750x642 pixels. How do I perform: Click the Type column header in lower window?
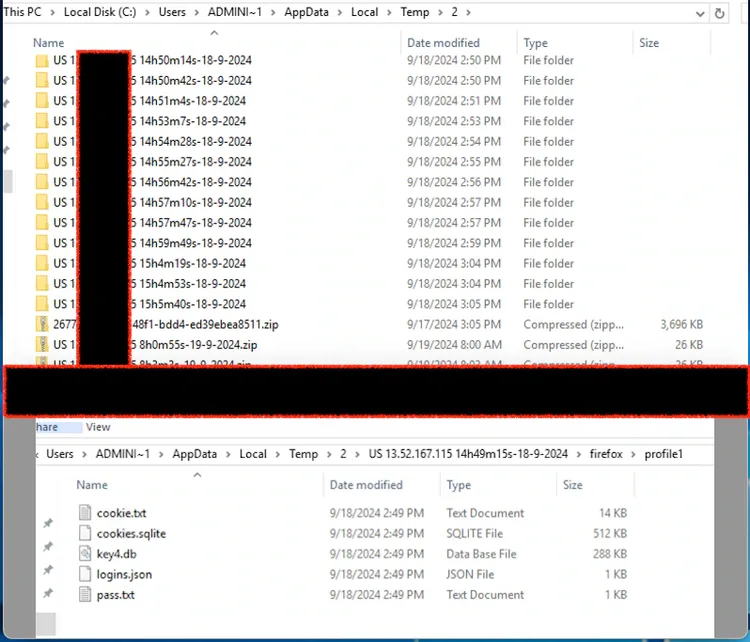459,485
